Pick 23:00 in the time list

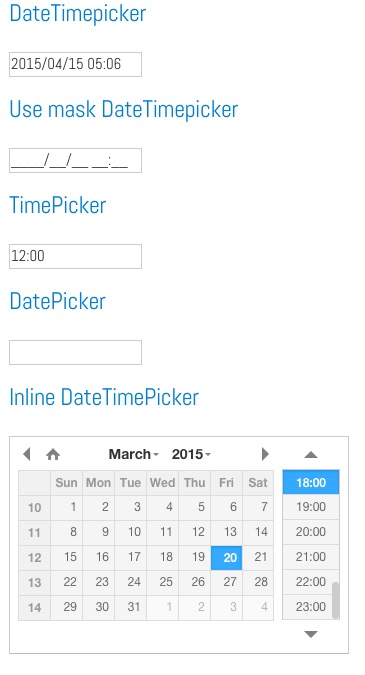coord(307,607)
